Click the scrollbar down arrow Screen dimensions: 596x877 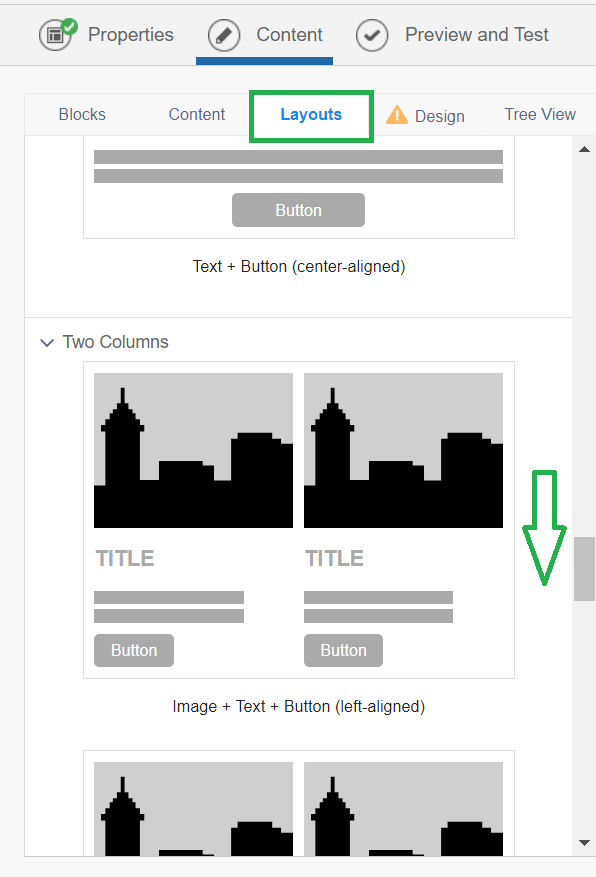(584, 842)
